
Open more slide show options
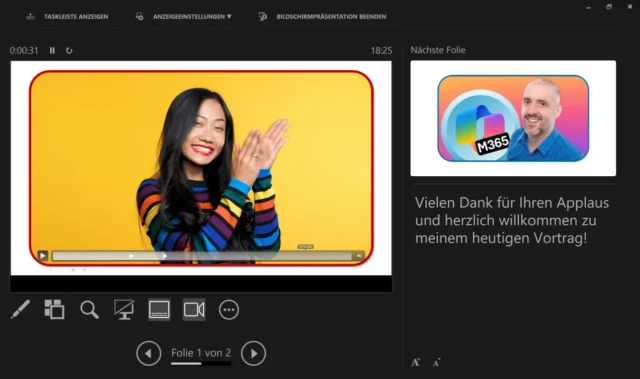pos(229,310)
